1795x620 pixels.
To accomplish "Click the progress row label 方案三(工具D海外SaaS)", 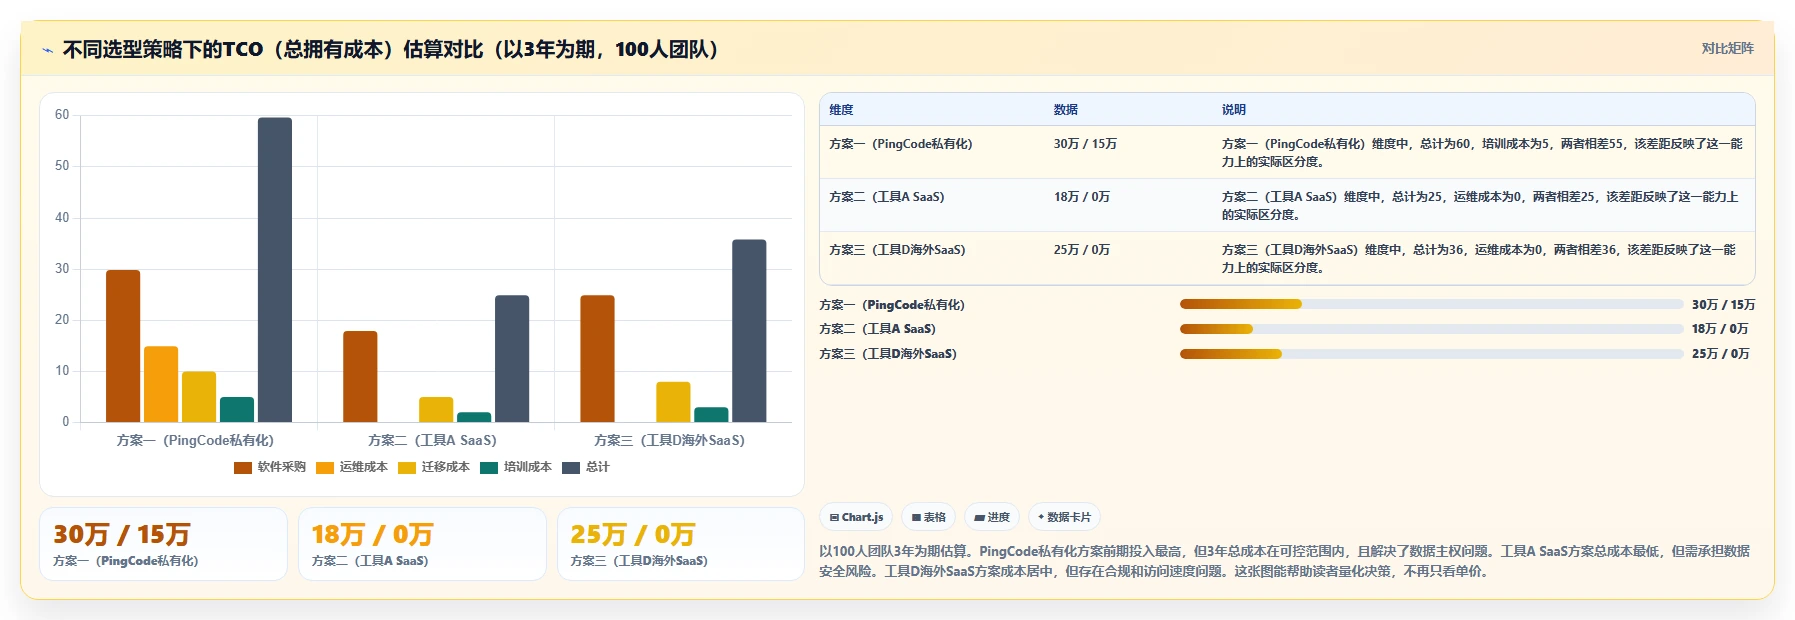I will click(888, 354).
